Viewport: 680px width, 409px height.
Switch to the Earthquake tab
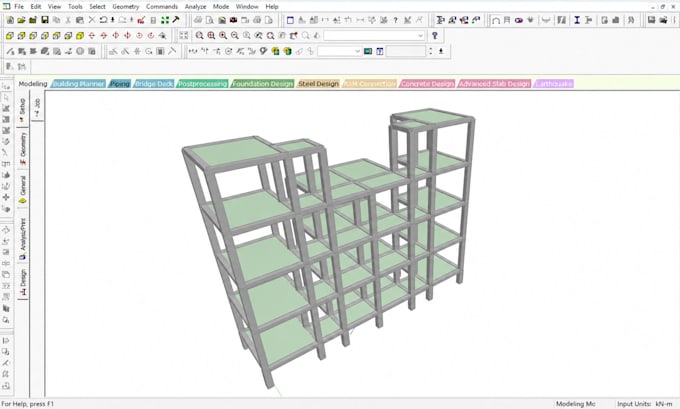coord(554,84)
